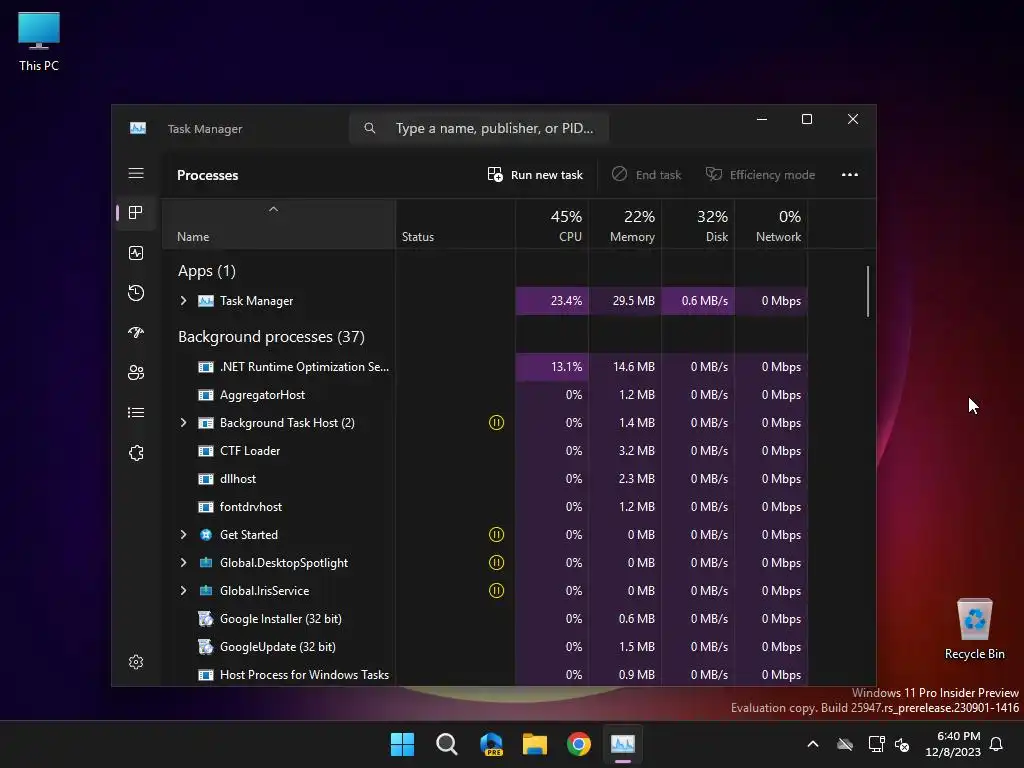The width and height of the screenshot is (1024, 768).
Task: Select the dllhost process
Action: (x=485, y=479)
